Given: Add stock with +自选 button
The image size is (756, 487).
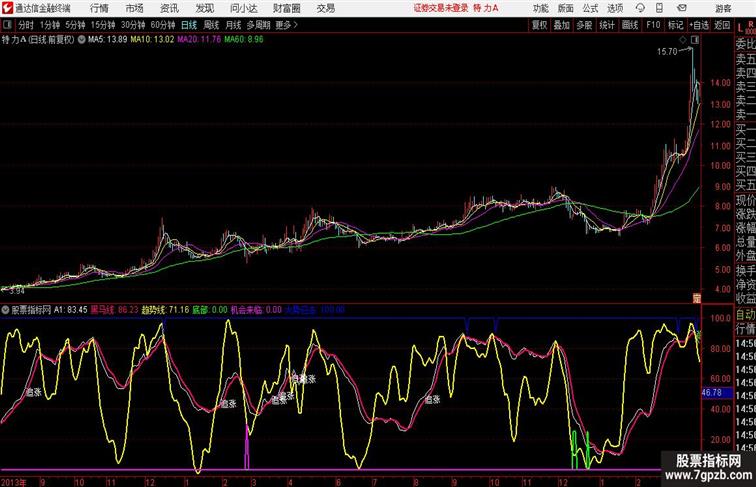Looking at the screenshot, I should pyautogui.click(x=699, y=25).
